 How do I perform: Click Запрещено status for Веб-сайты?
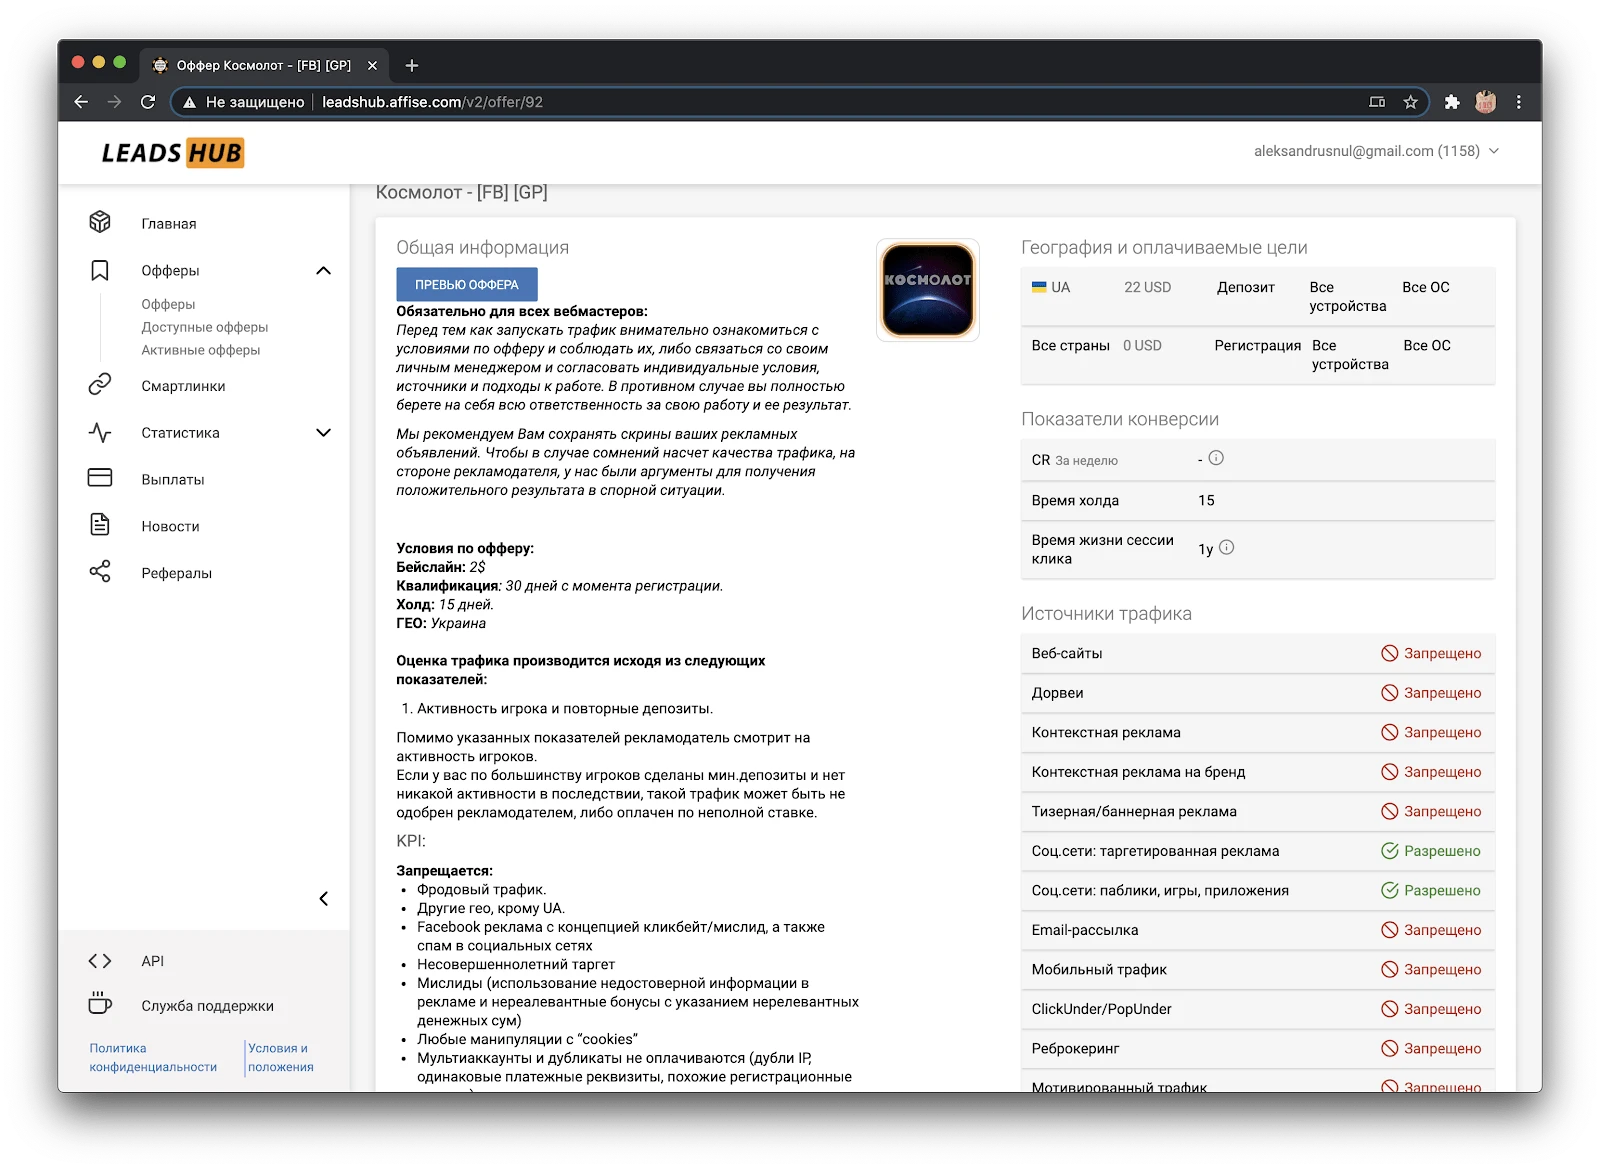tap(1431, 653)
